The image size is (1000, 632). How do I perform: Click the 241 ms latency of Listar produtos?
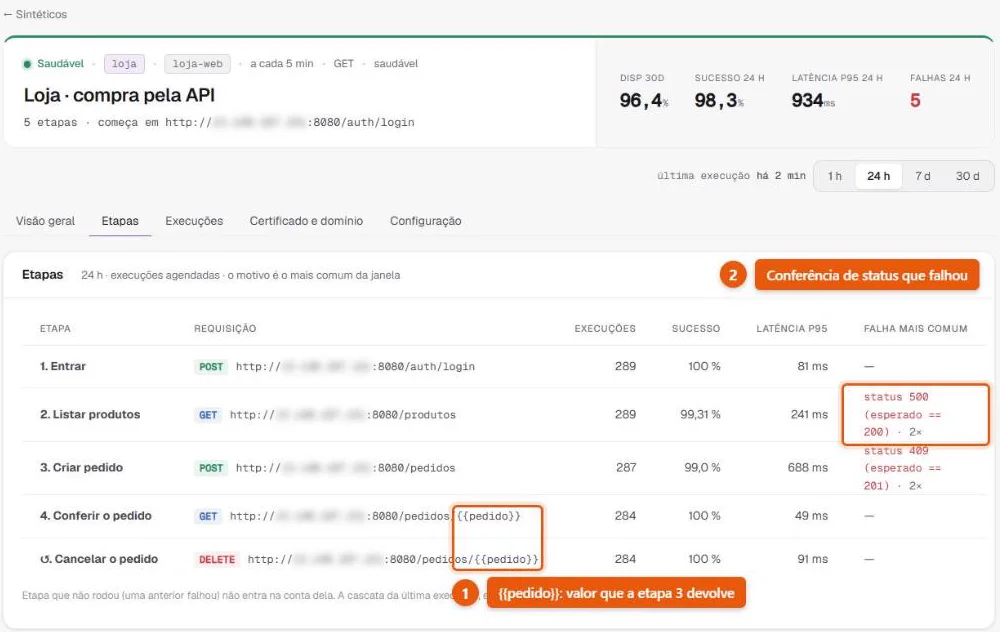click(x=809, y=415)
